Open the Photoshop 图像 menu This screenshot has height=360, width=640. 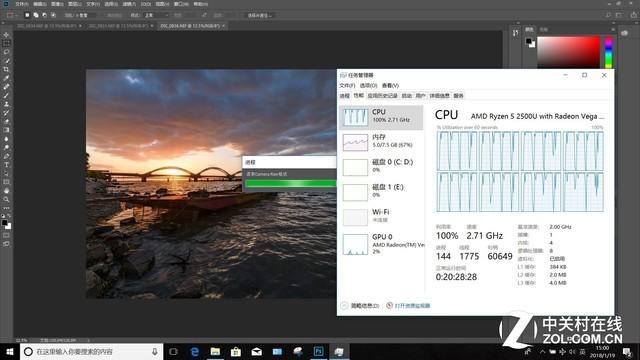(57, 4)
